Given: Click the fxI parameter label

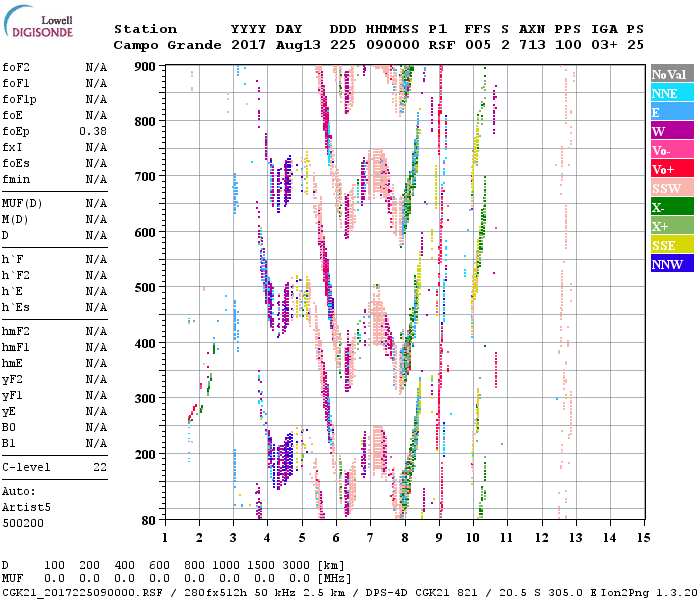Looking at the screenshot, I should pyautogui.click(x=12, y=147).
